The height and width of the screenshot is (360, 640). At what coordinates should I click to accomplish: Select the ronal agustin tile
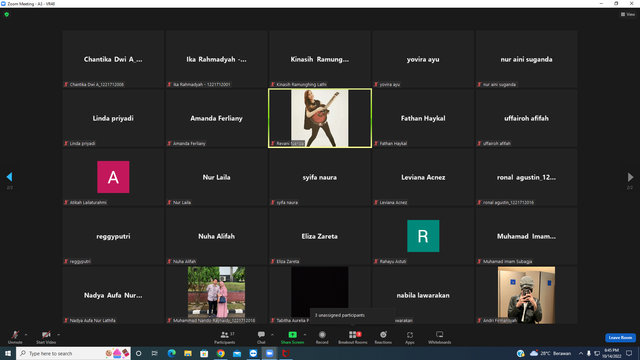coord(526,177)
